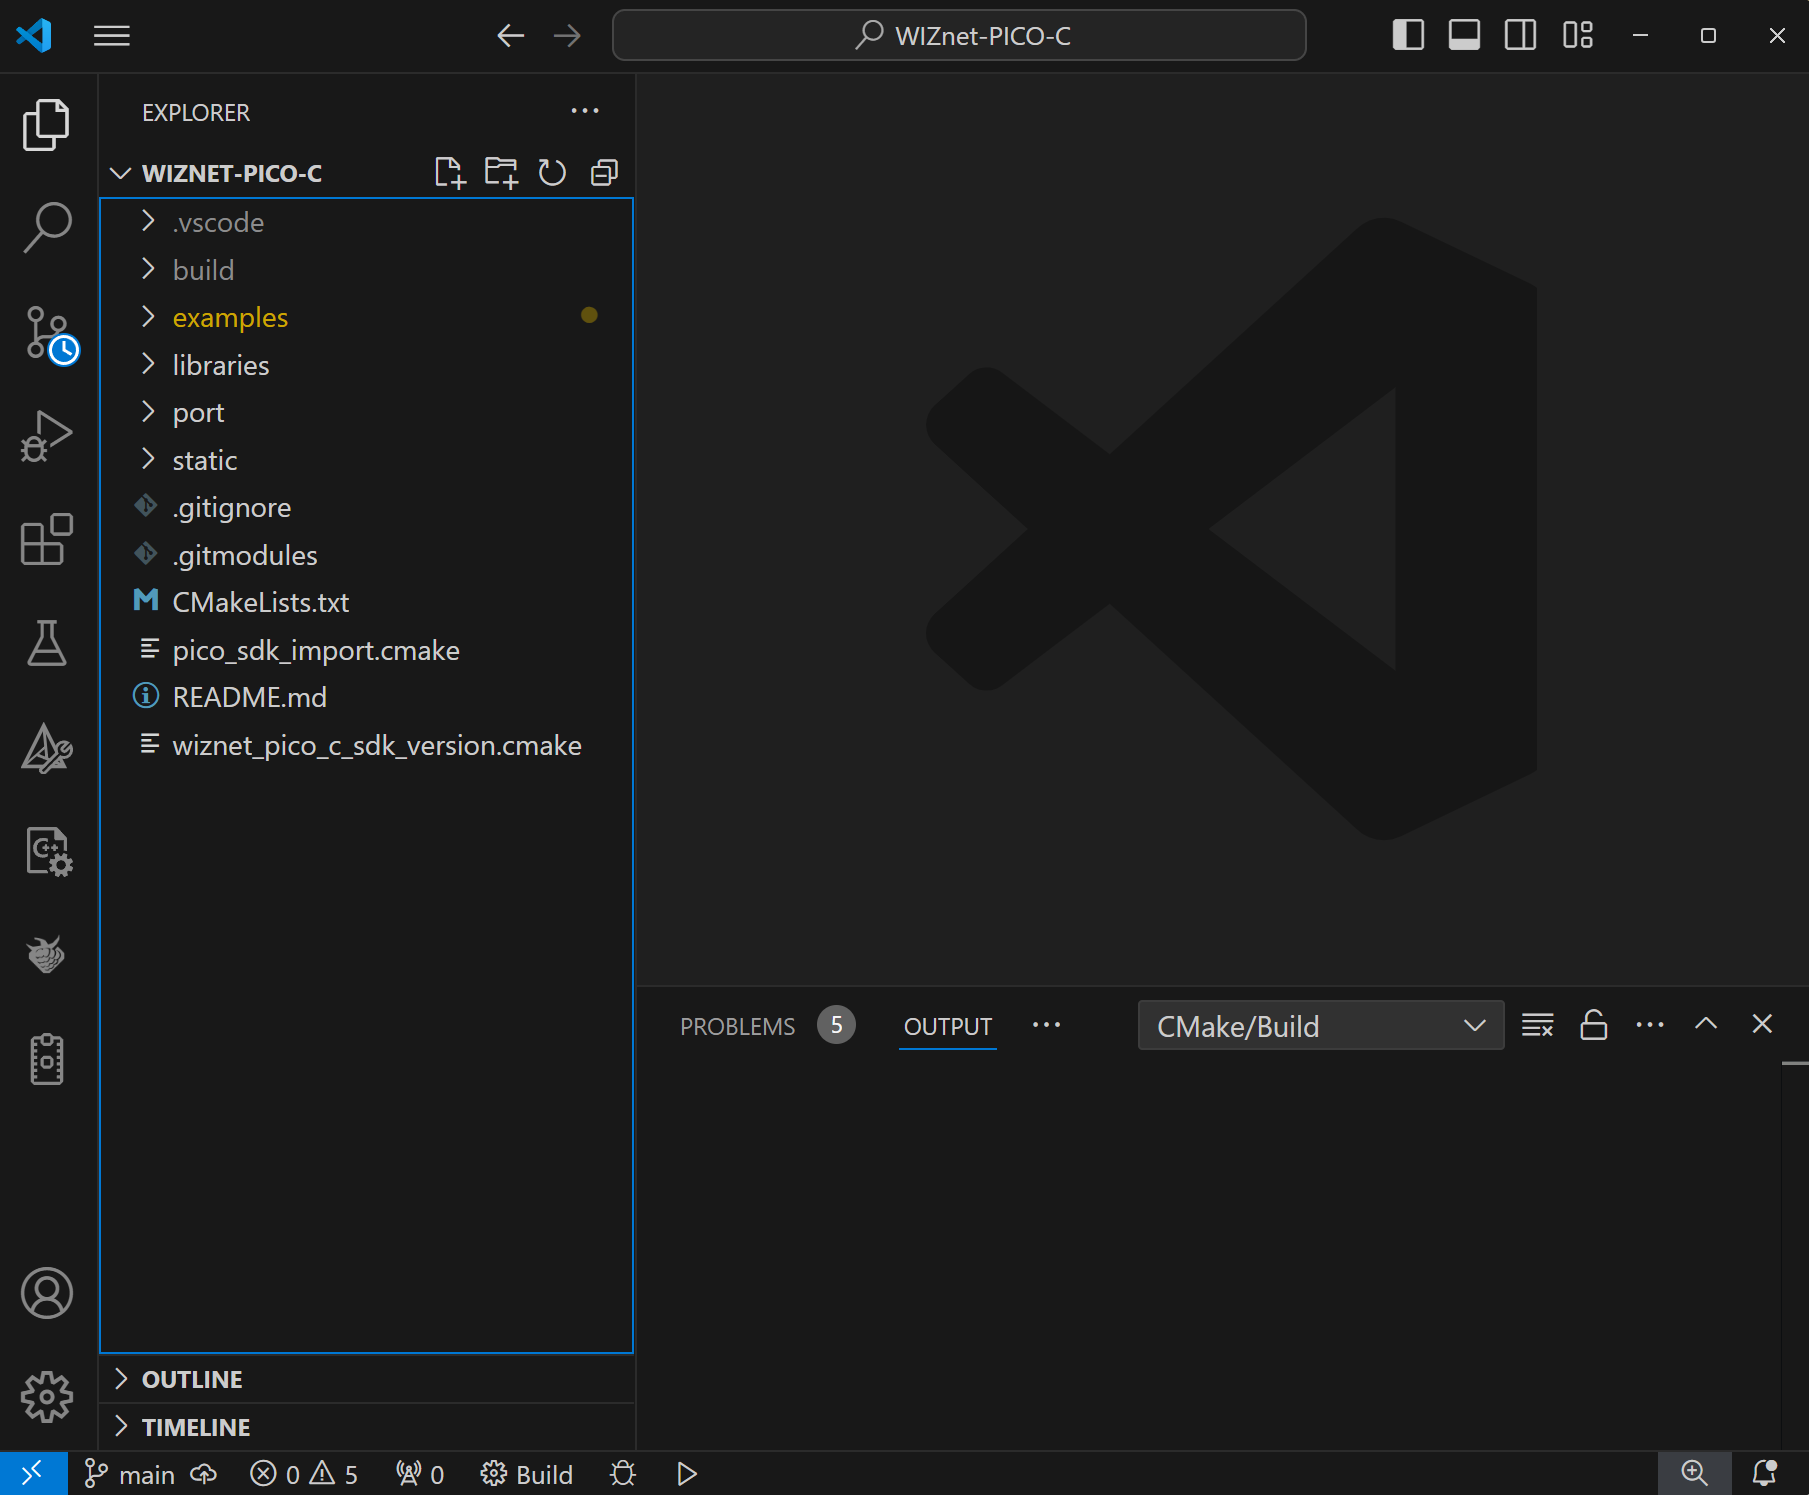Click the Build button in status bar
The image size is (1809, 1495).
pyautogui.click(x=527, y=1474)
